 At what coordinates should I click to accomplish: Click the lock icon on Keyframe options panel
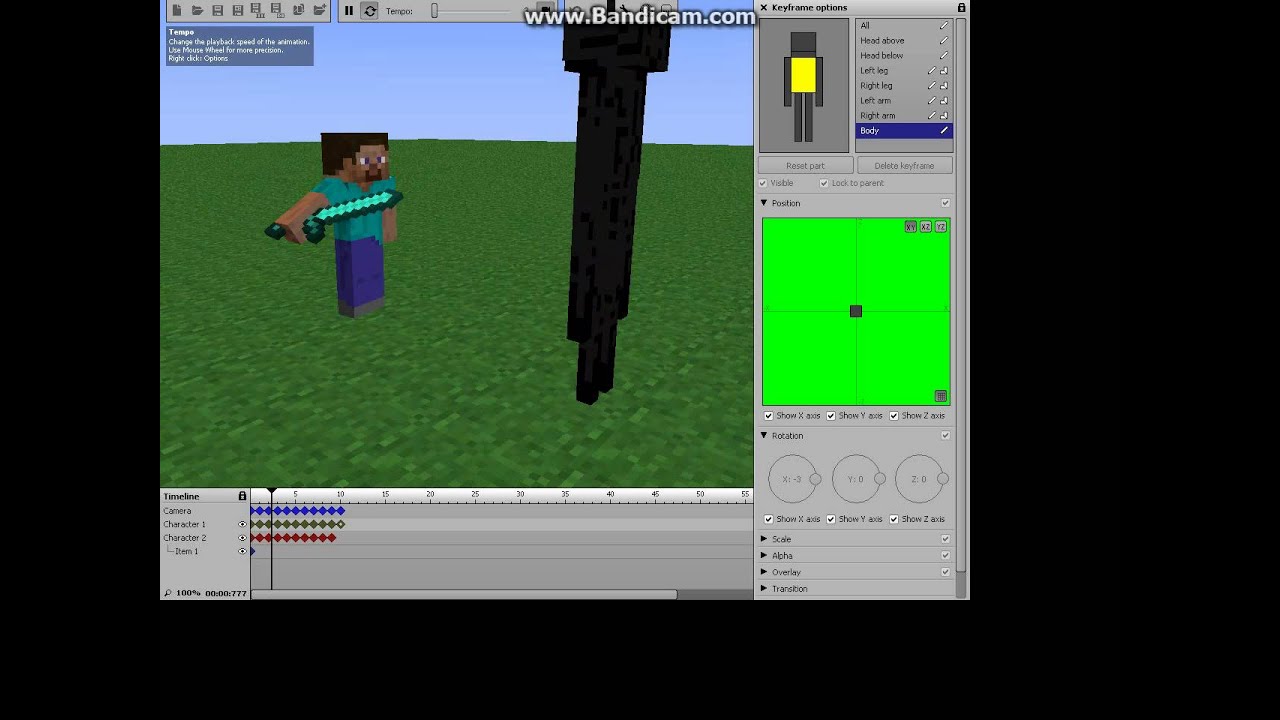pos(961,7)
